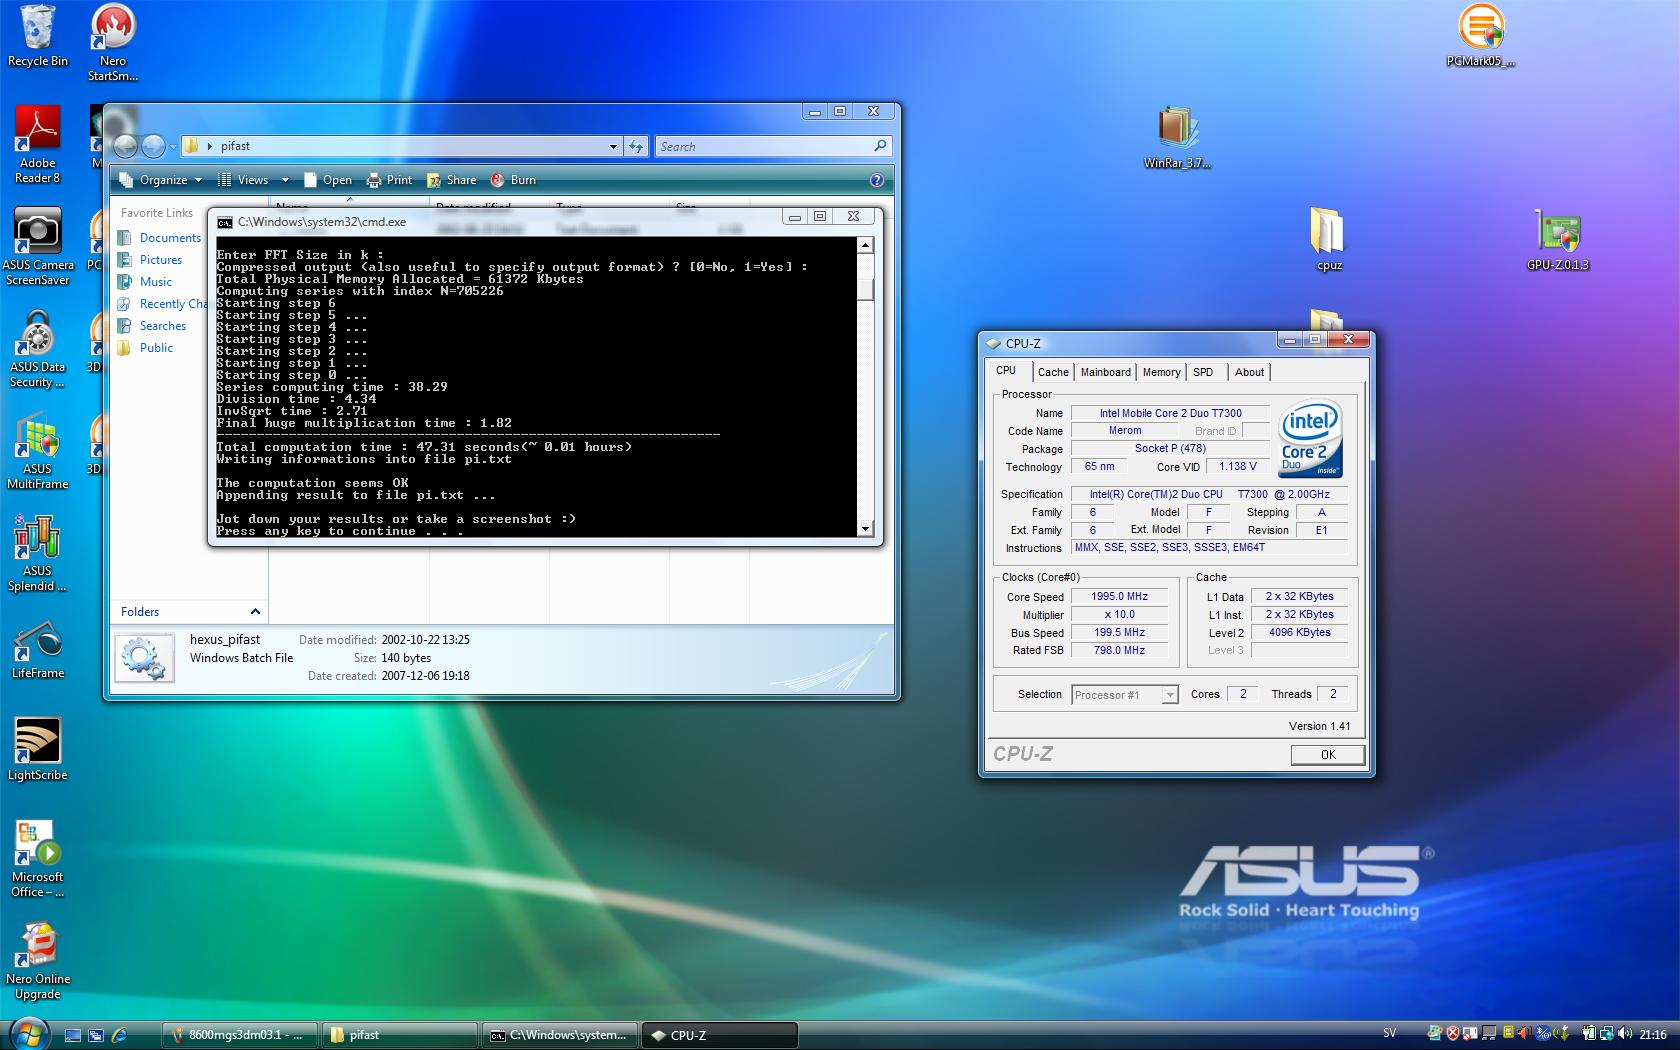Open ASUS Splendid desktop icon
Screen dimensions: 1680x1050
tap(37, 553)
